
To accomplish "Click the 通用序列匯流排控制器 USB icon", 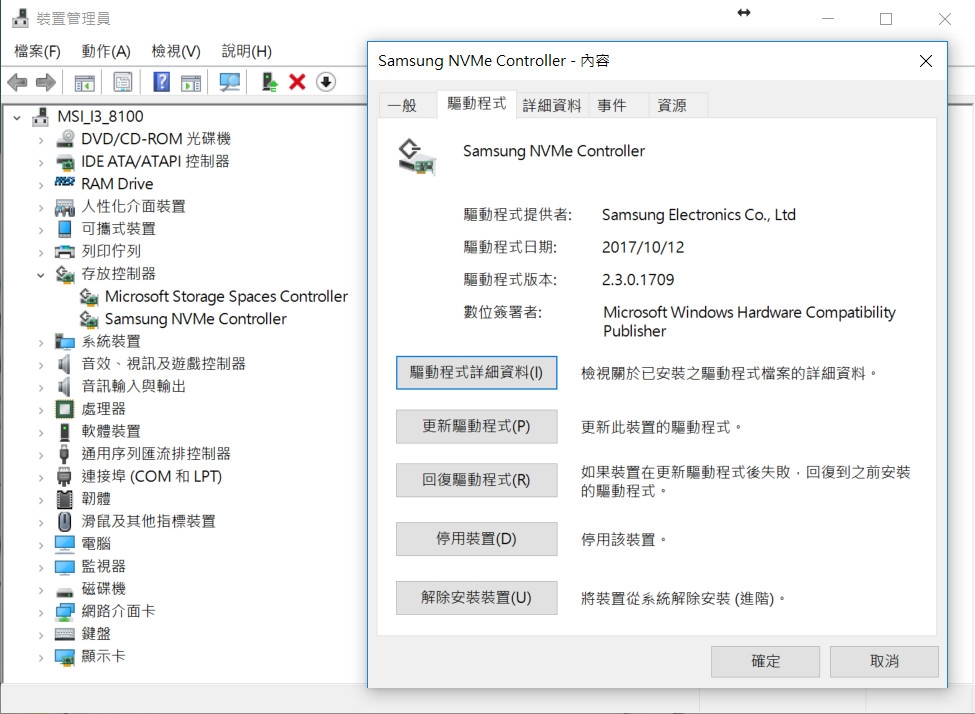I will (x=65, y=453).
